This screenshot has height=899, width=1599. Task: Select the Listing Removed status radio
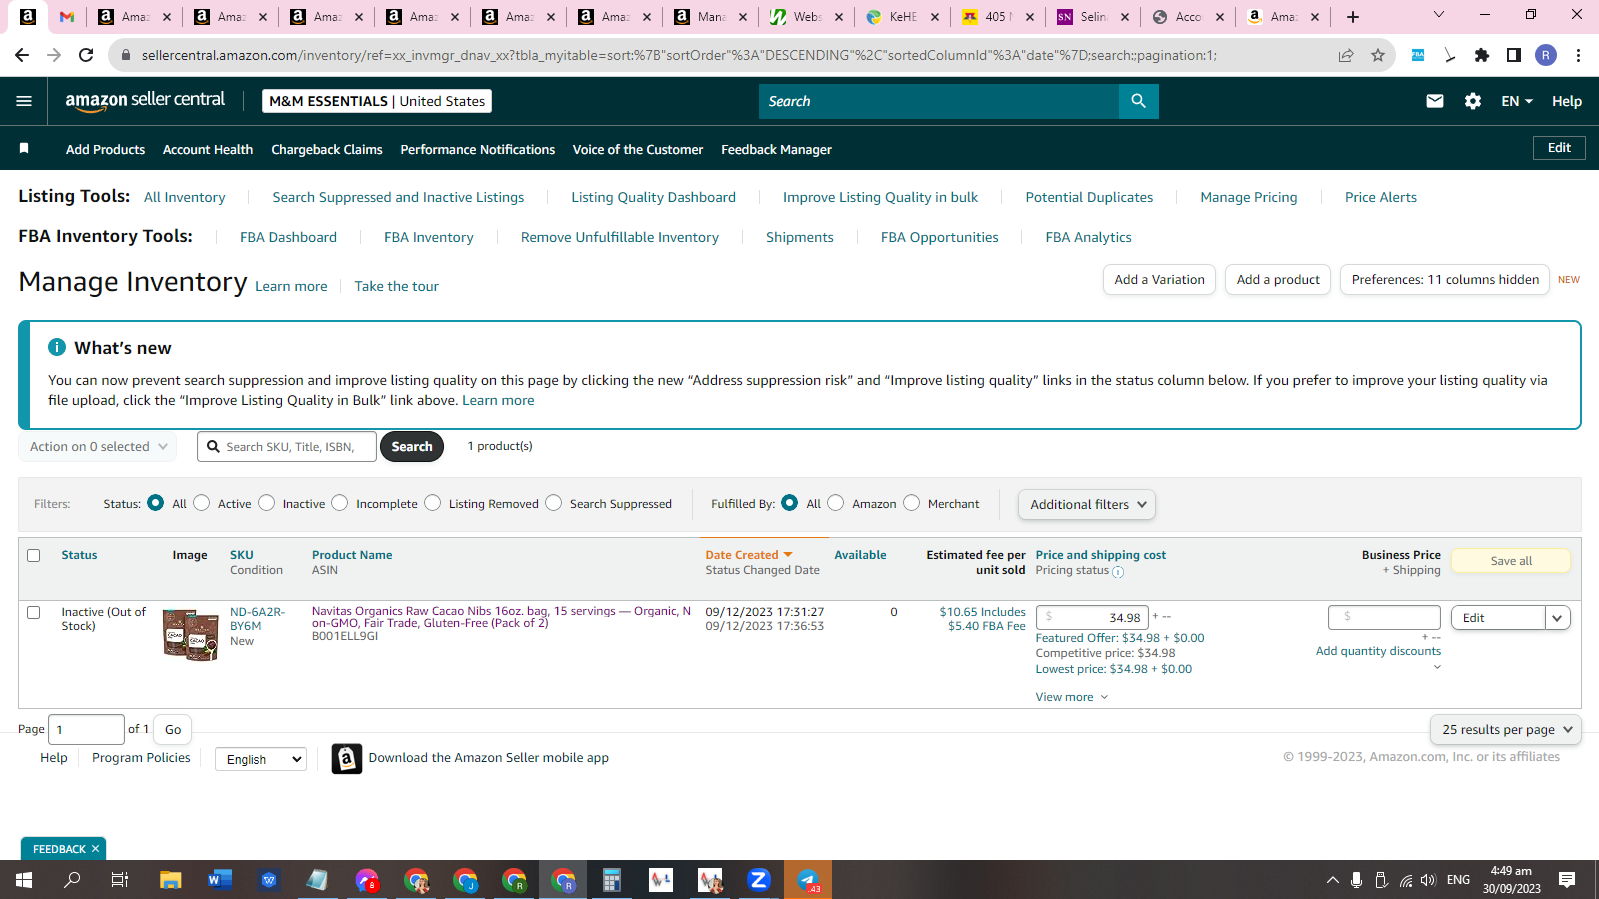pyautogui.click(x=433, y=503)
